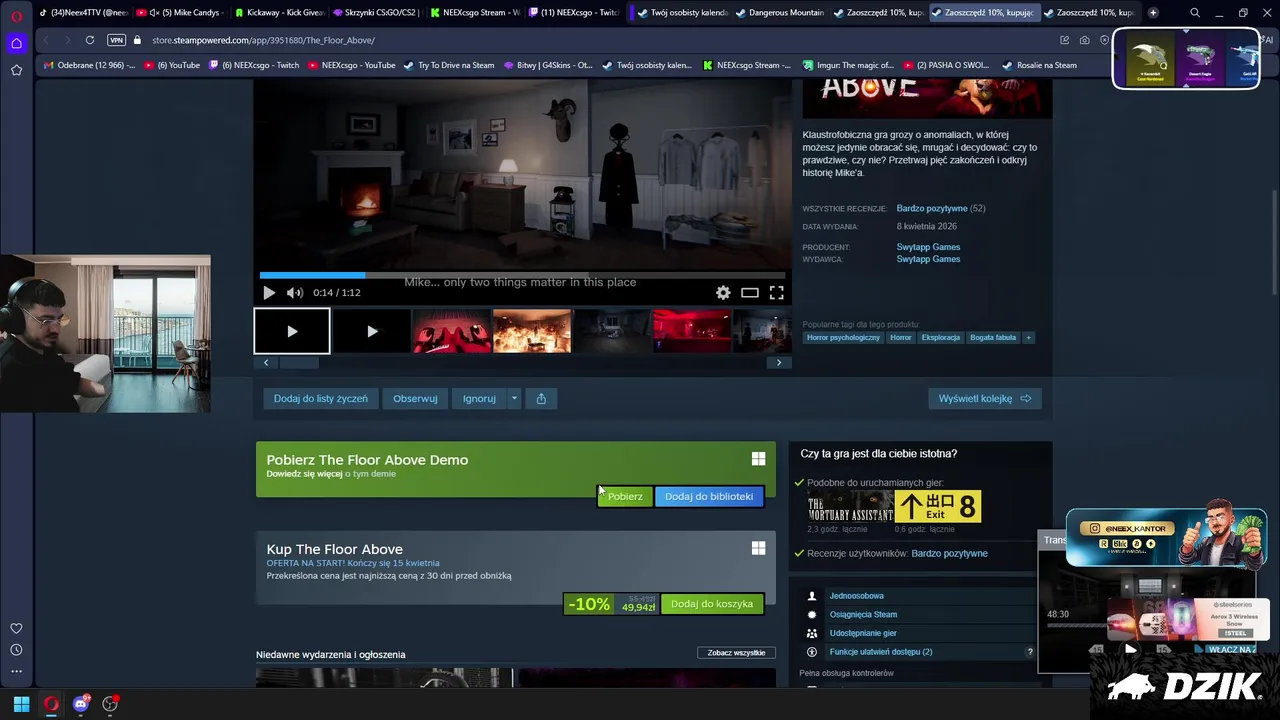Expand tags with the plus button

1028,338
